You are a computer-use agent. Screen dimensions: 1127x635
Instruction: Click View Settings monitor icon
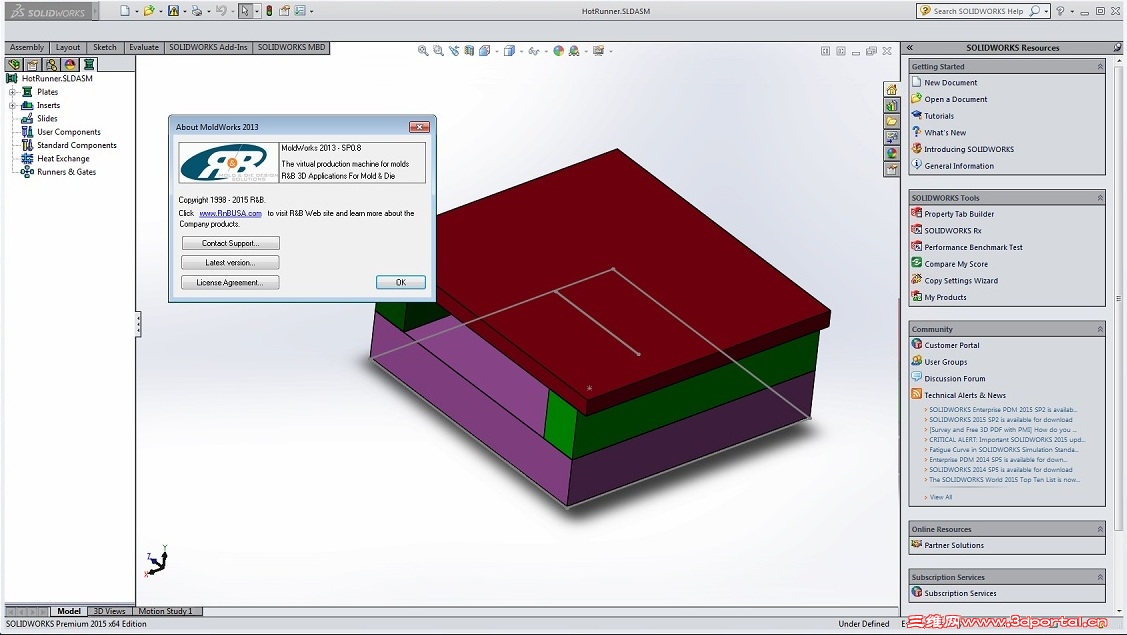(x=598, y=51)
